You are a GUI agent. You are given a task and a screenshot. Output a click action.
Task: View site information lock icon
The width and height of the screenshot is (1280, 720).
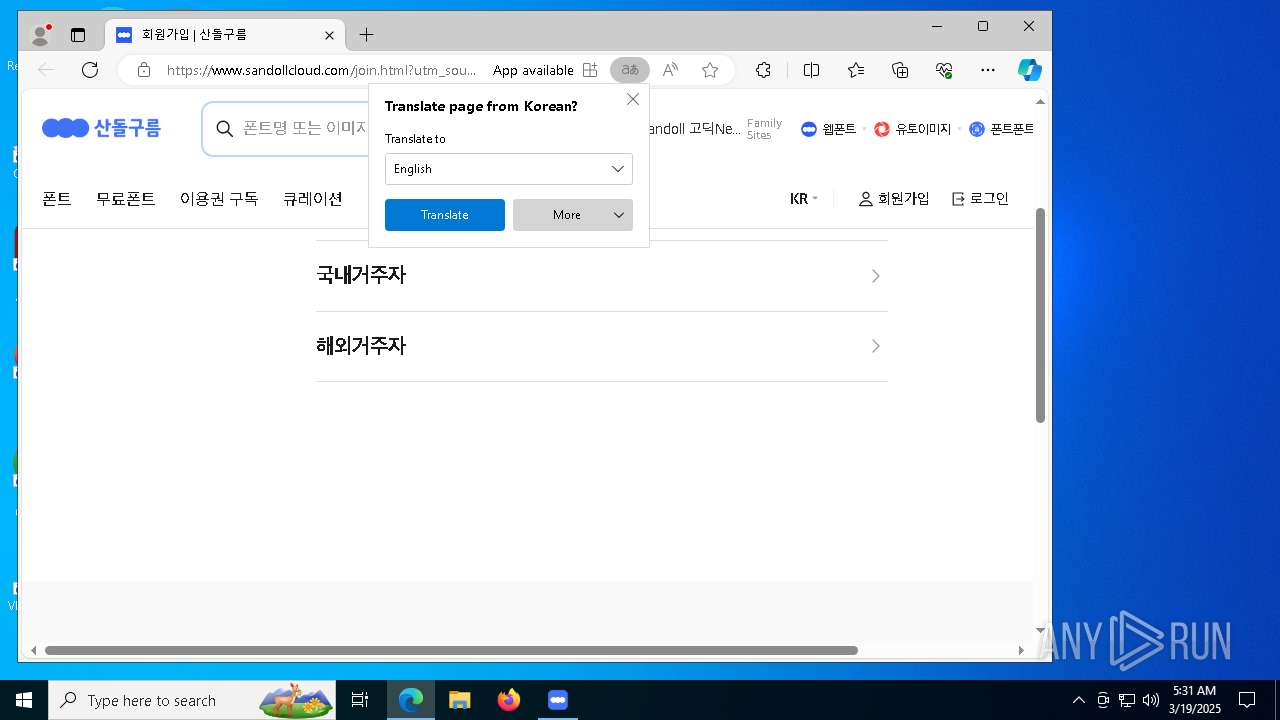[x=144, y=70]
